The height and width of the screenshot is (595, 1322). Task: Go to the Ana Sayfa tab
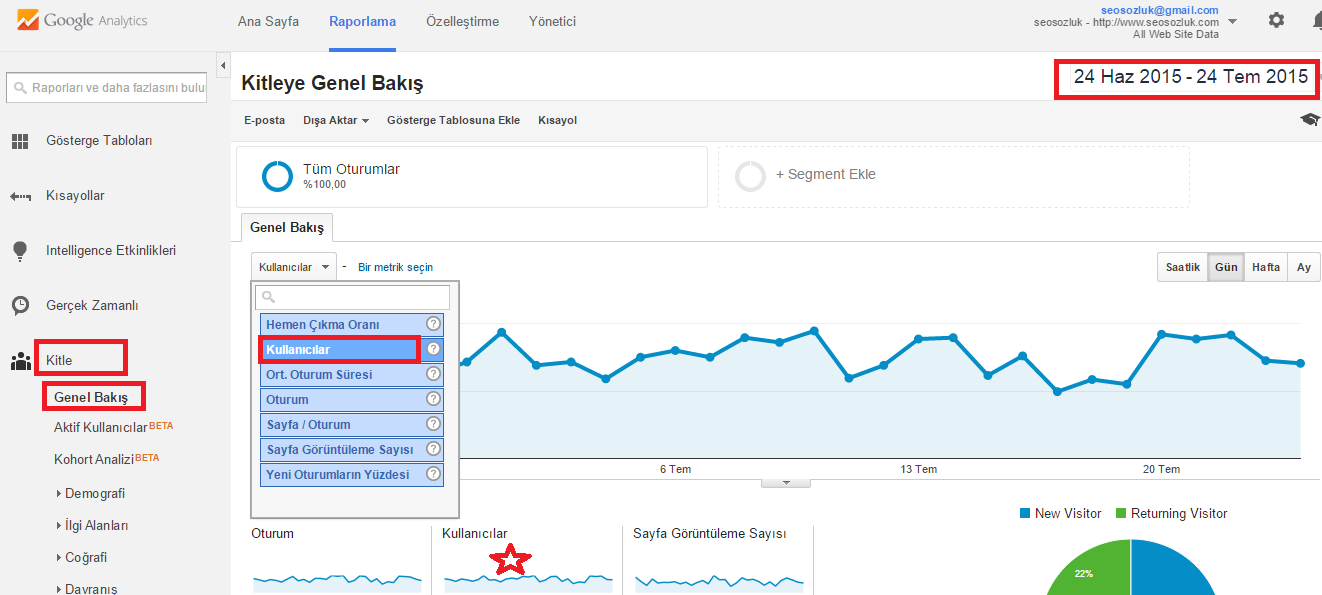coord(268,21)
